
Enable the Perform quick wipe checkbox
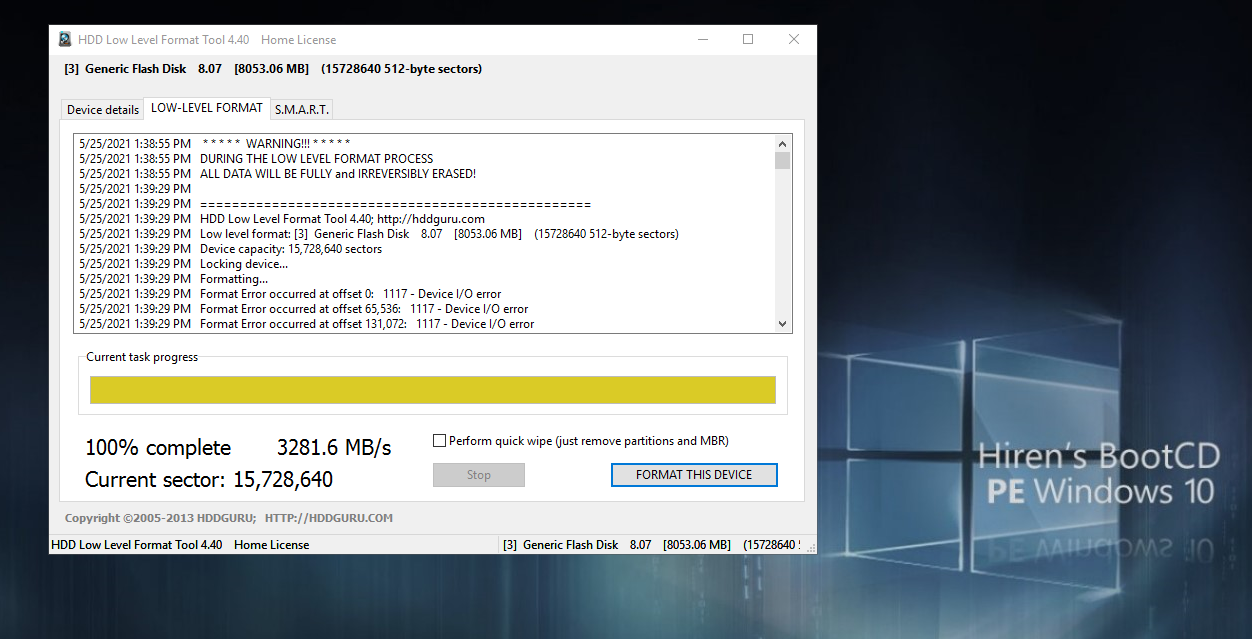pyautogui.click(x=439, y=441)
